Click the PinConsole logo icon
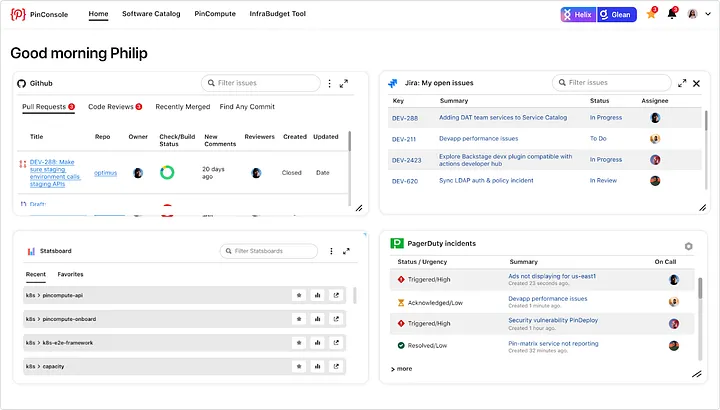720x410 pixels. pyautogui.click(x=18, y=14)
